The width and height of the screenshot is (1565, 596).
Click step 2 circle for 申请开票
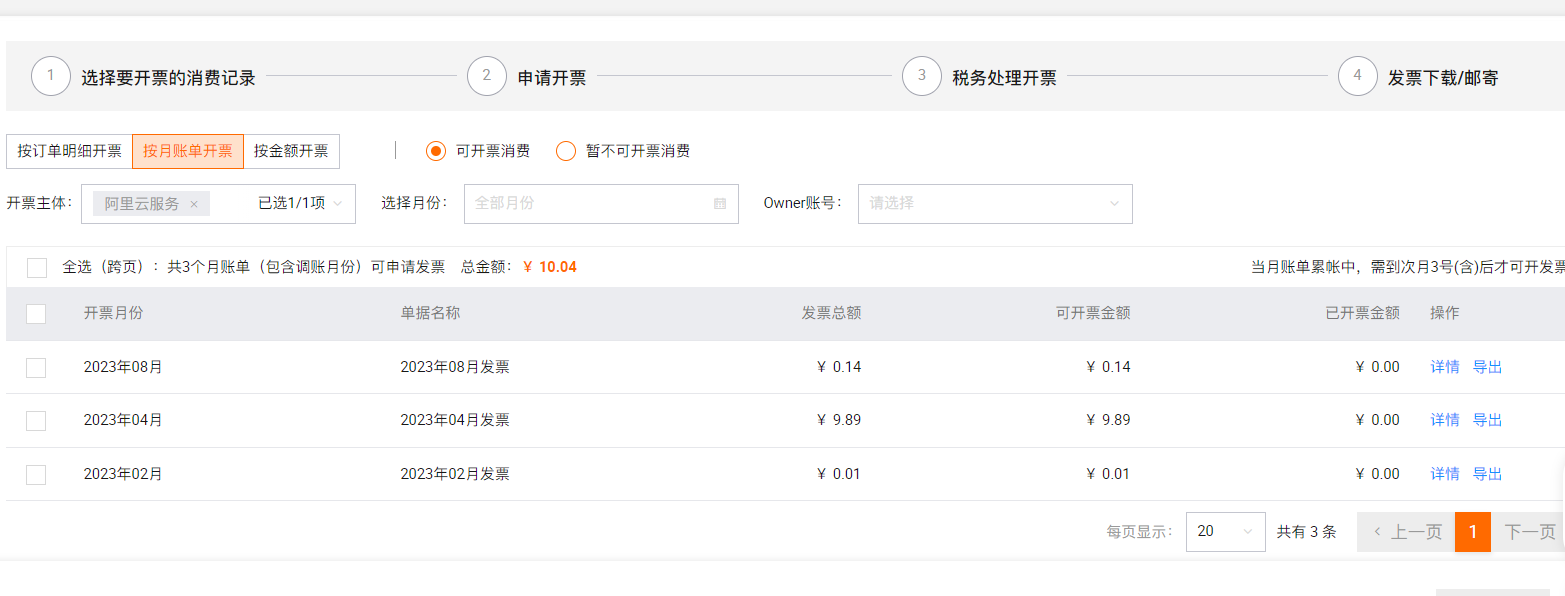[487, 76]
